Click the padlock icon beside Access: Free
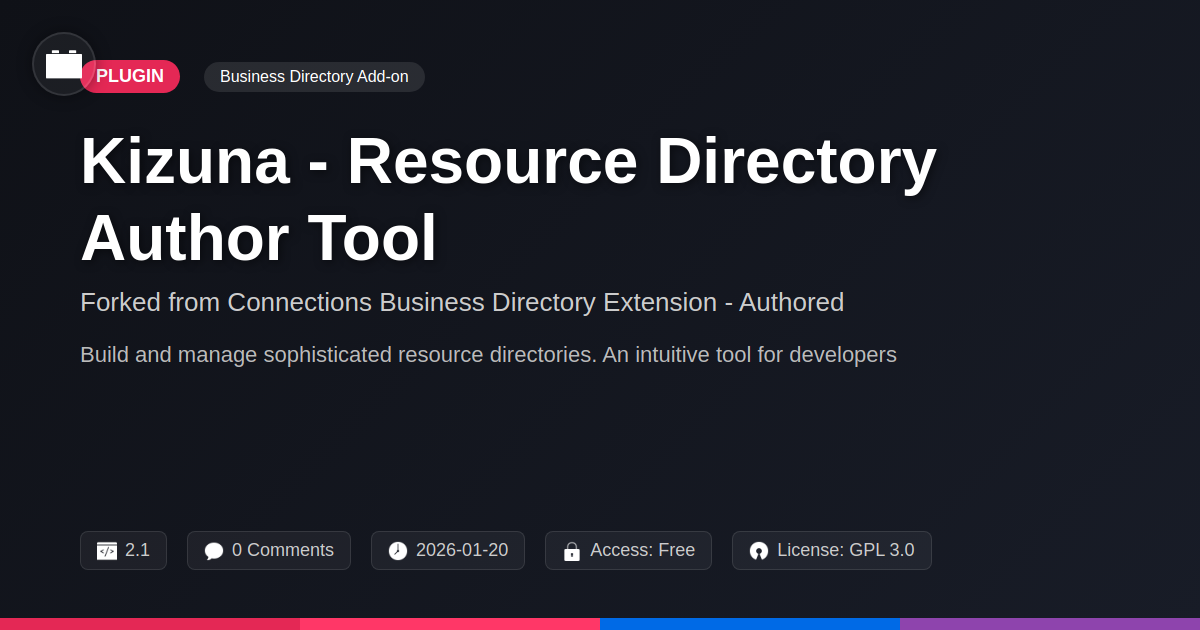This screenshot has width=1200, height=630. click(572, 551)
